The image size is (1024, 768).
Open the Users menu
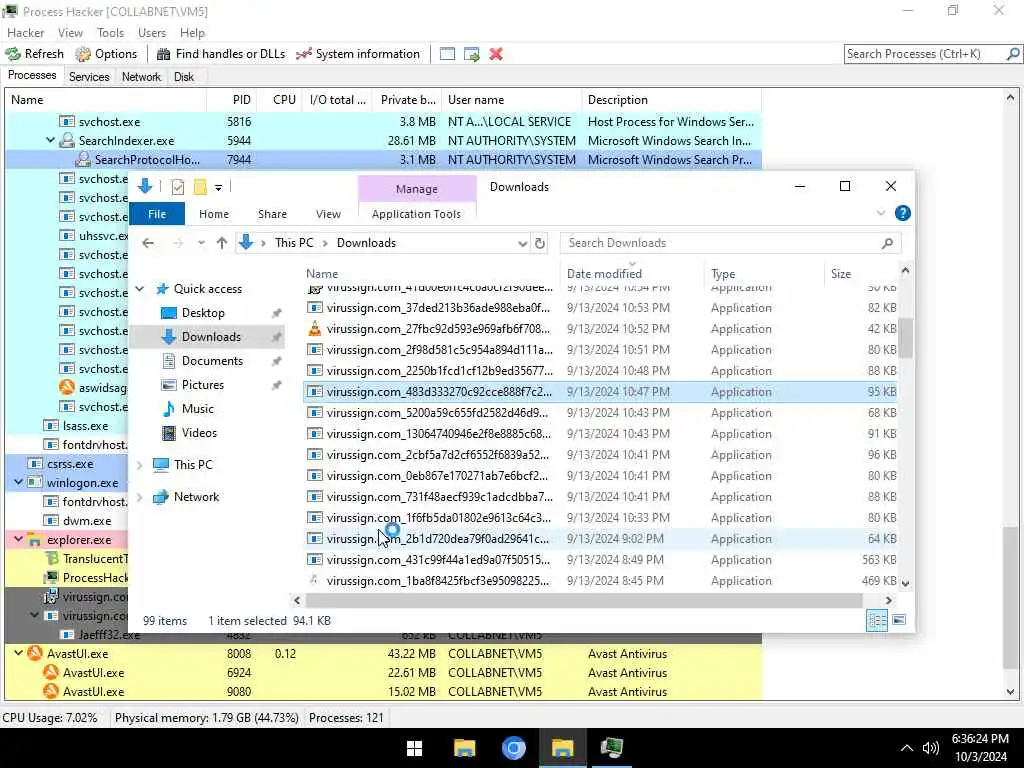(152, 33)
